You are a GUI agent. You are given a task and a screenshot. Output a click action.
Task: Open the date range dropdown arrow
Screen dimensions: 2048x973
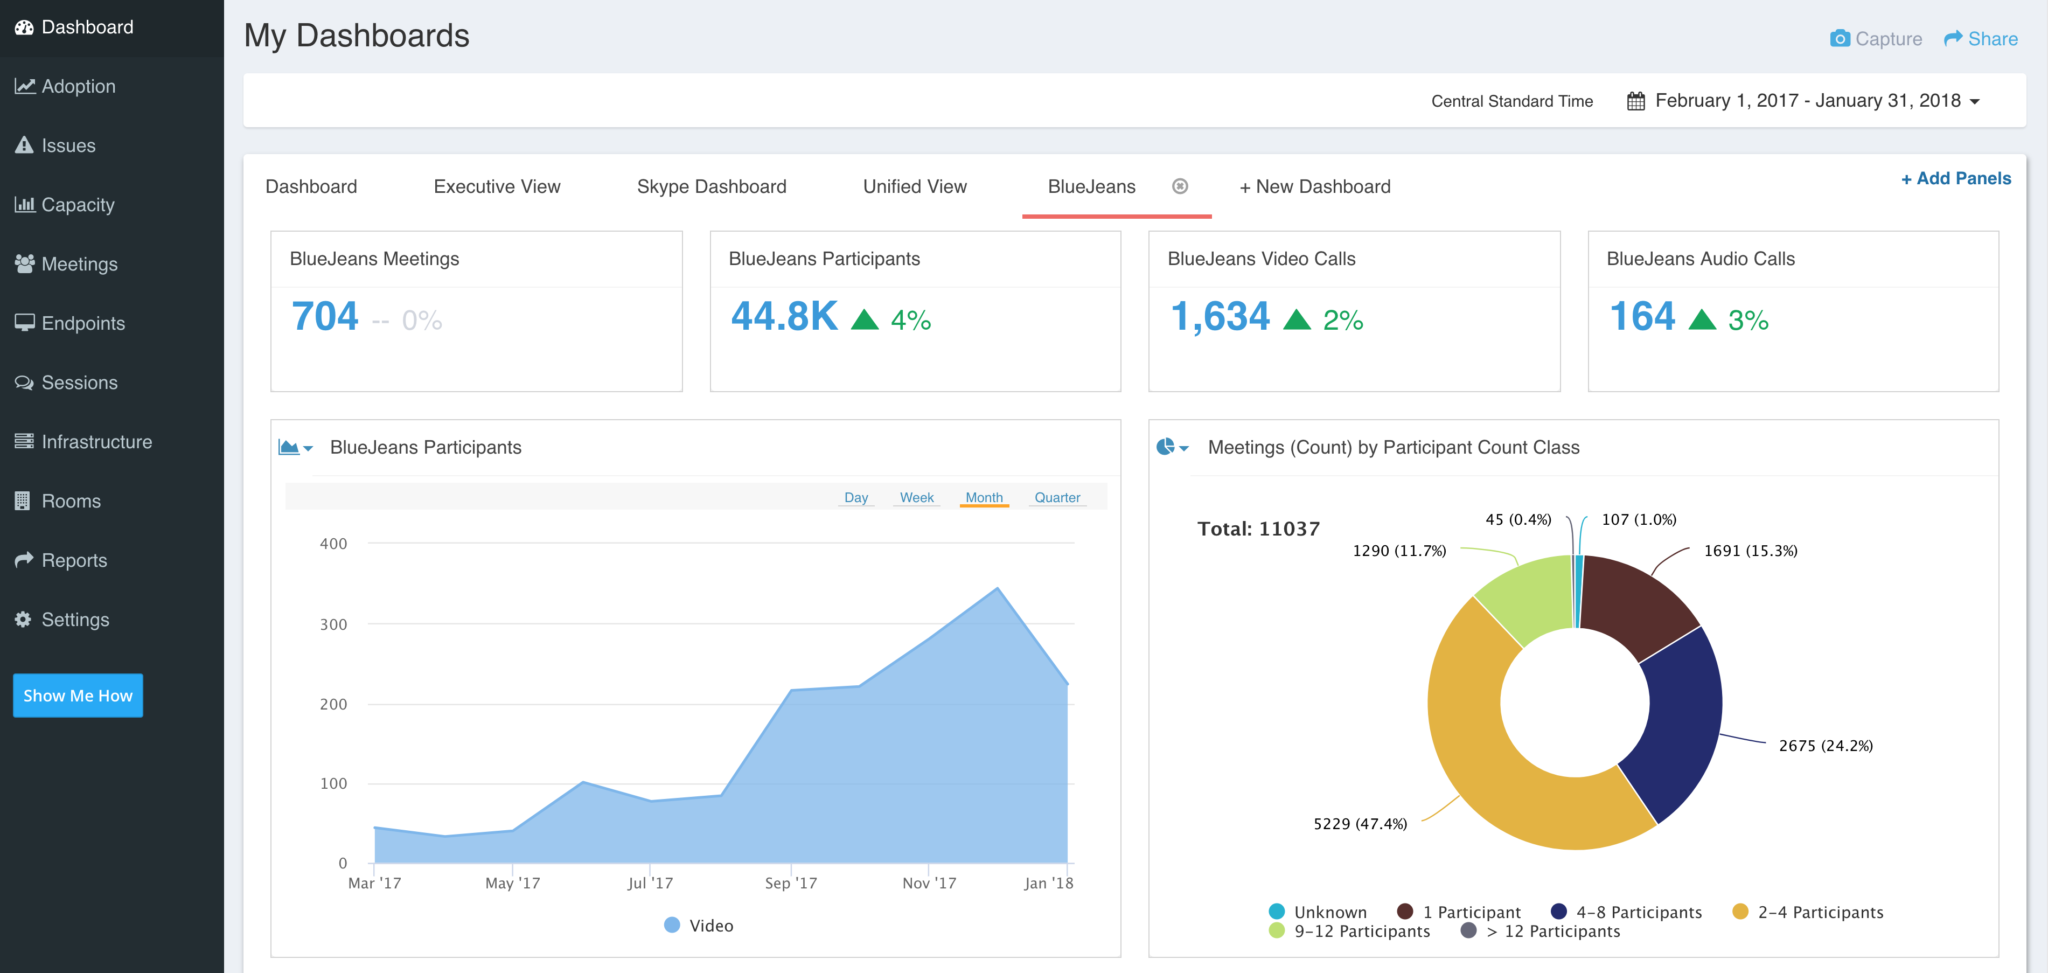[x=1975, y=102]
